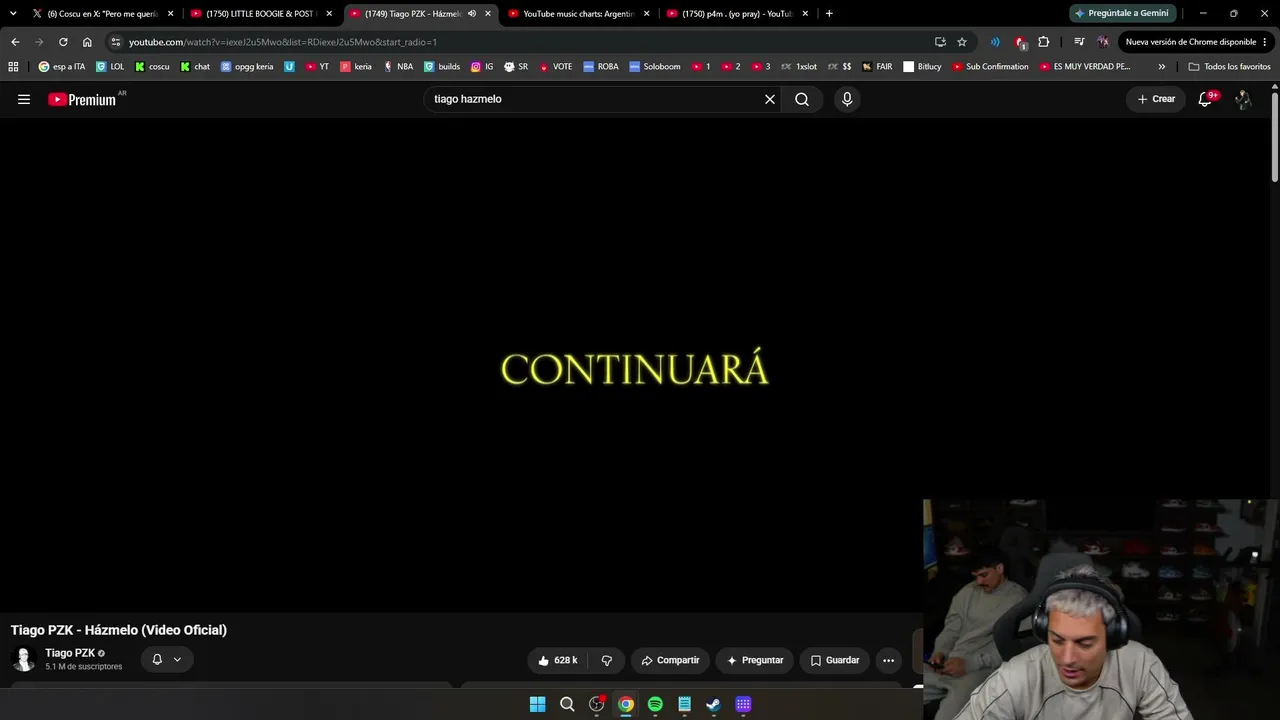Bookmark this page with the star
The width and height of the screenshot is (1280, 720).
pyautogui.click(x=962, y=42)
